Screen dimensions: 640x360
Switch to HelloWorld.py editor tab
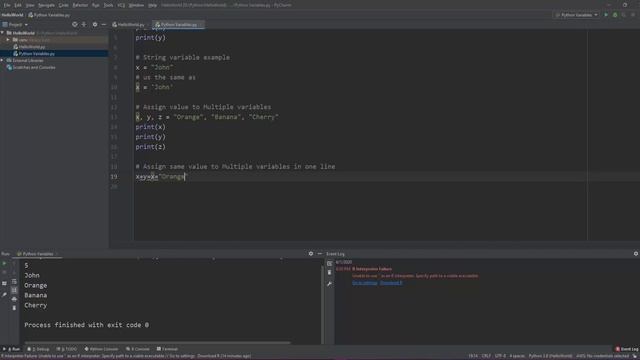click(130, 24)
